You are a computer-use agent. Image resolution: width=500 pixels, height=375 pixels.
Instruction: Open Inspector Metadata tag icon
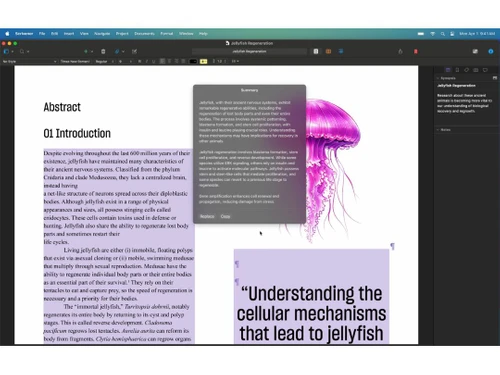[467, 70]
